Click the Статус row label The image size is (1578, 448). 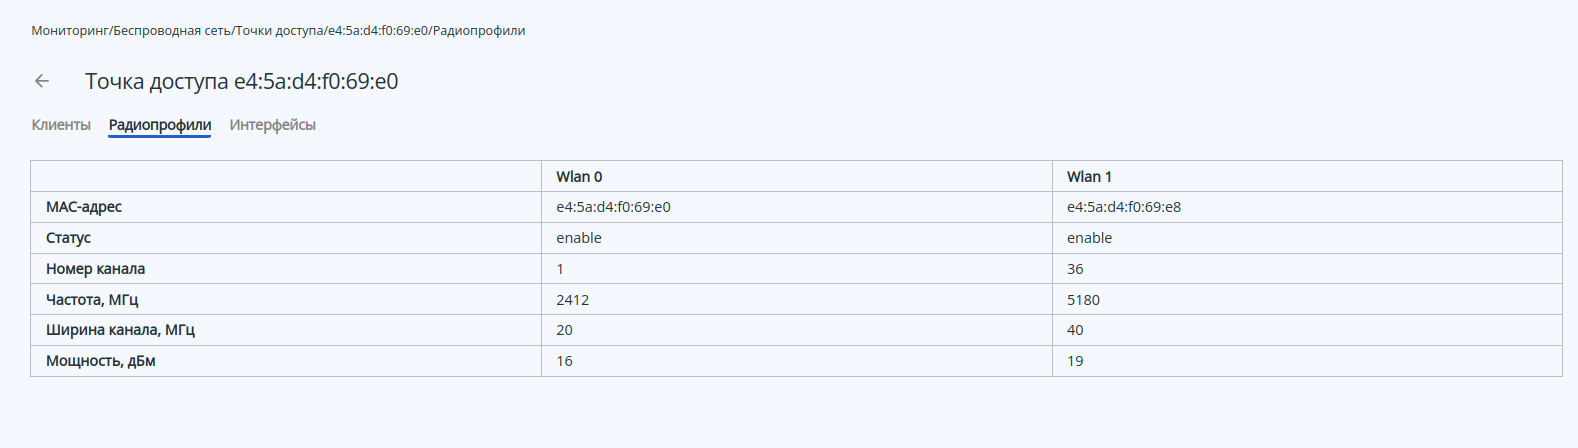click(x=68, y=238)
